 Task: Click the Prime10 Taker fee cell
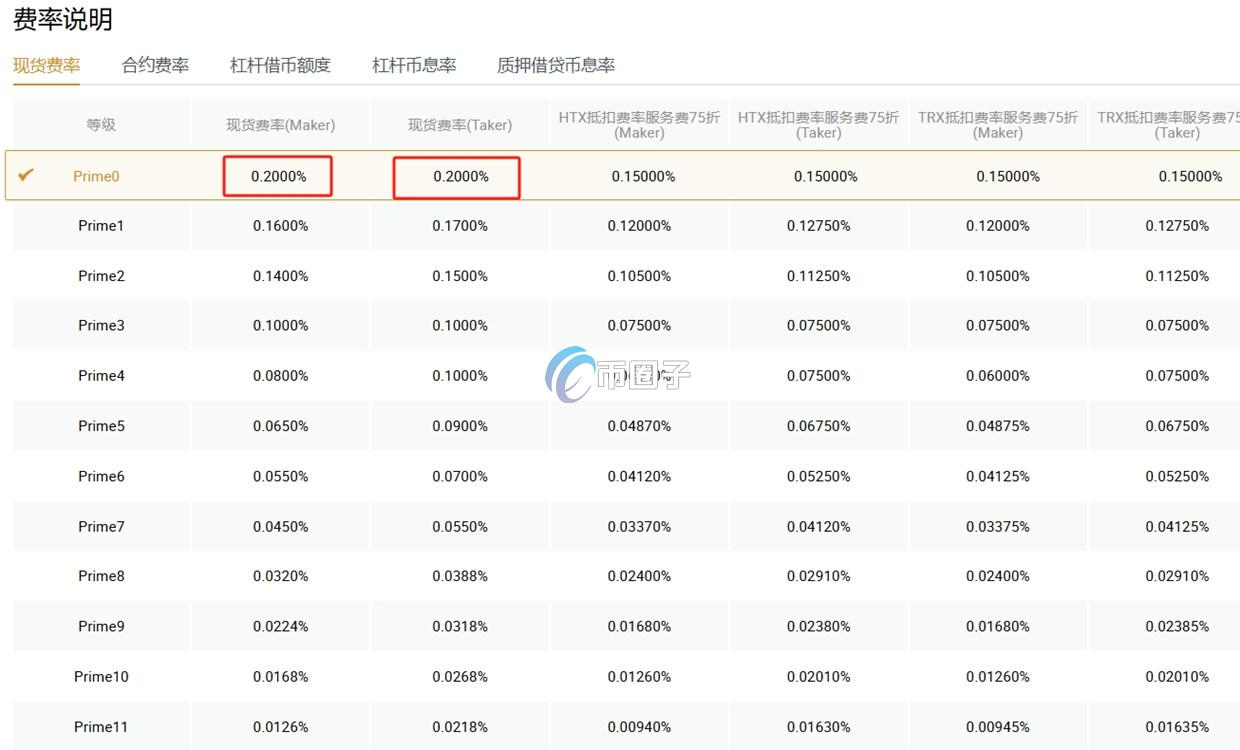pyautogui.click(x=459, y=676)
